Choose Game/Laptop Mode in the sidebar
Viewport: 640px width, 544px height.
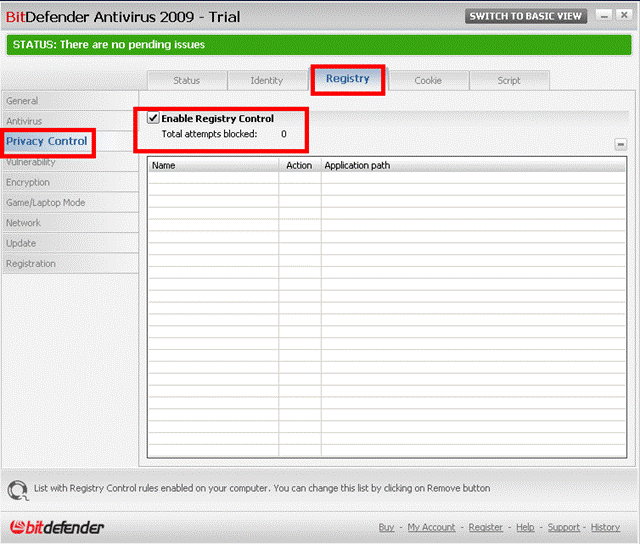[46, 203]
